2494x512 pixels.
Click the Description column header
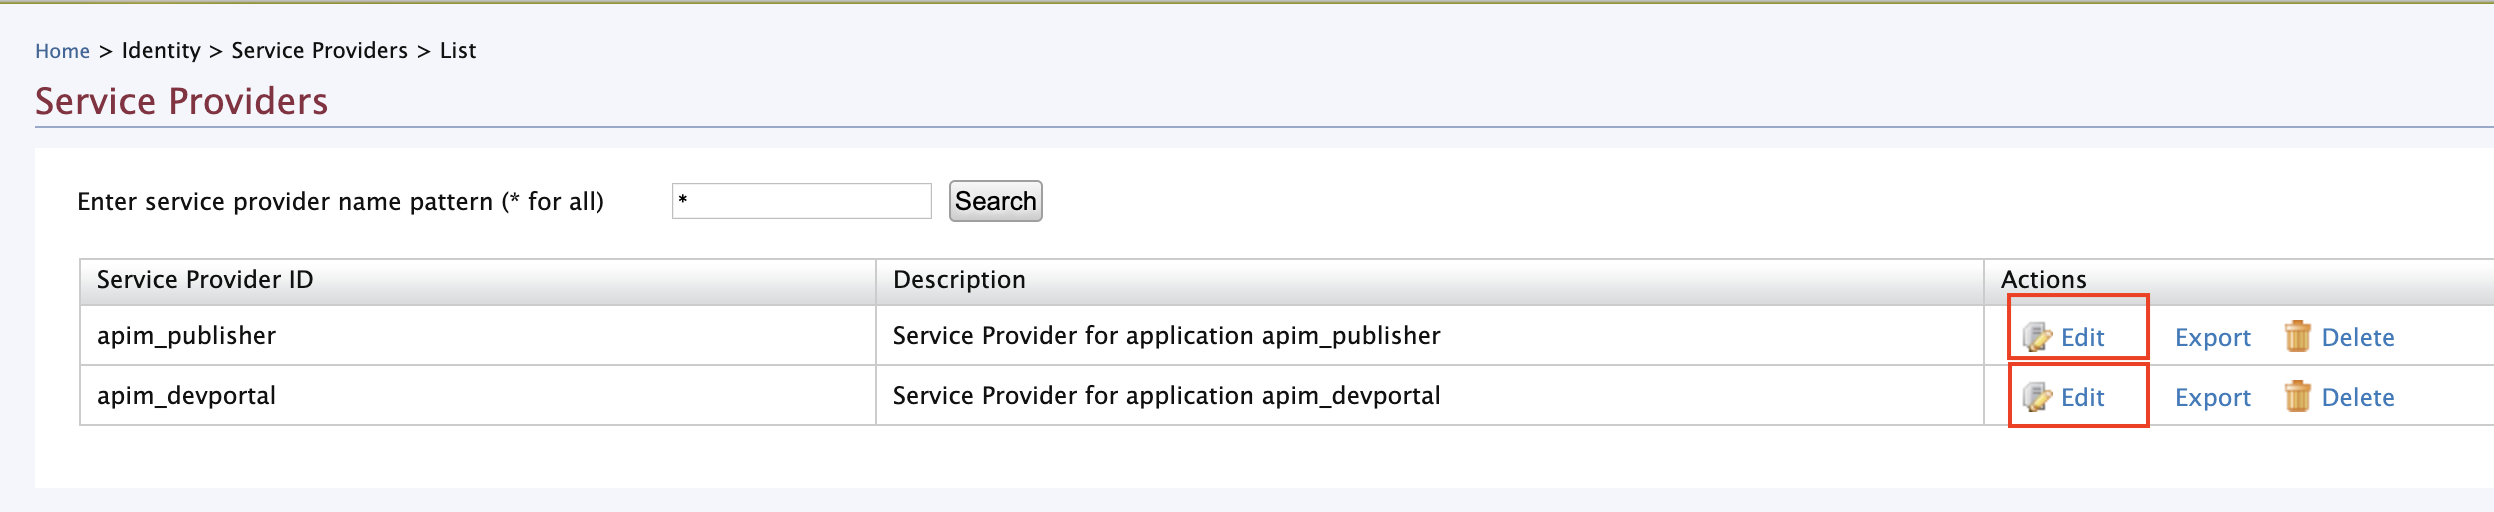(959, 280)
